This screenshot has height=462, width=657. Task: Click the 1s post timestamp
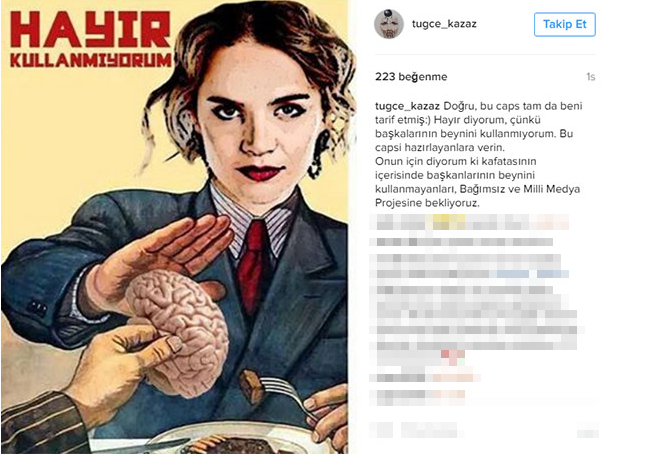[590, 77]
